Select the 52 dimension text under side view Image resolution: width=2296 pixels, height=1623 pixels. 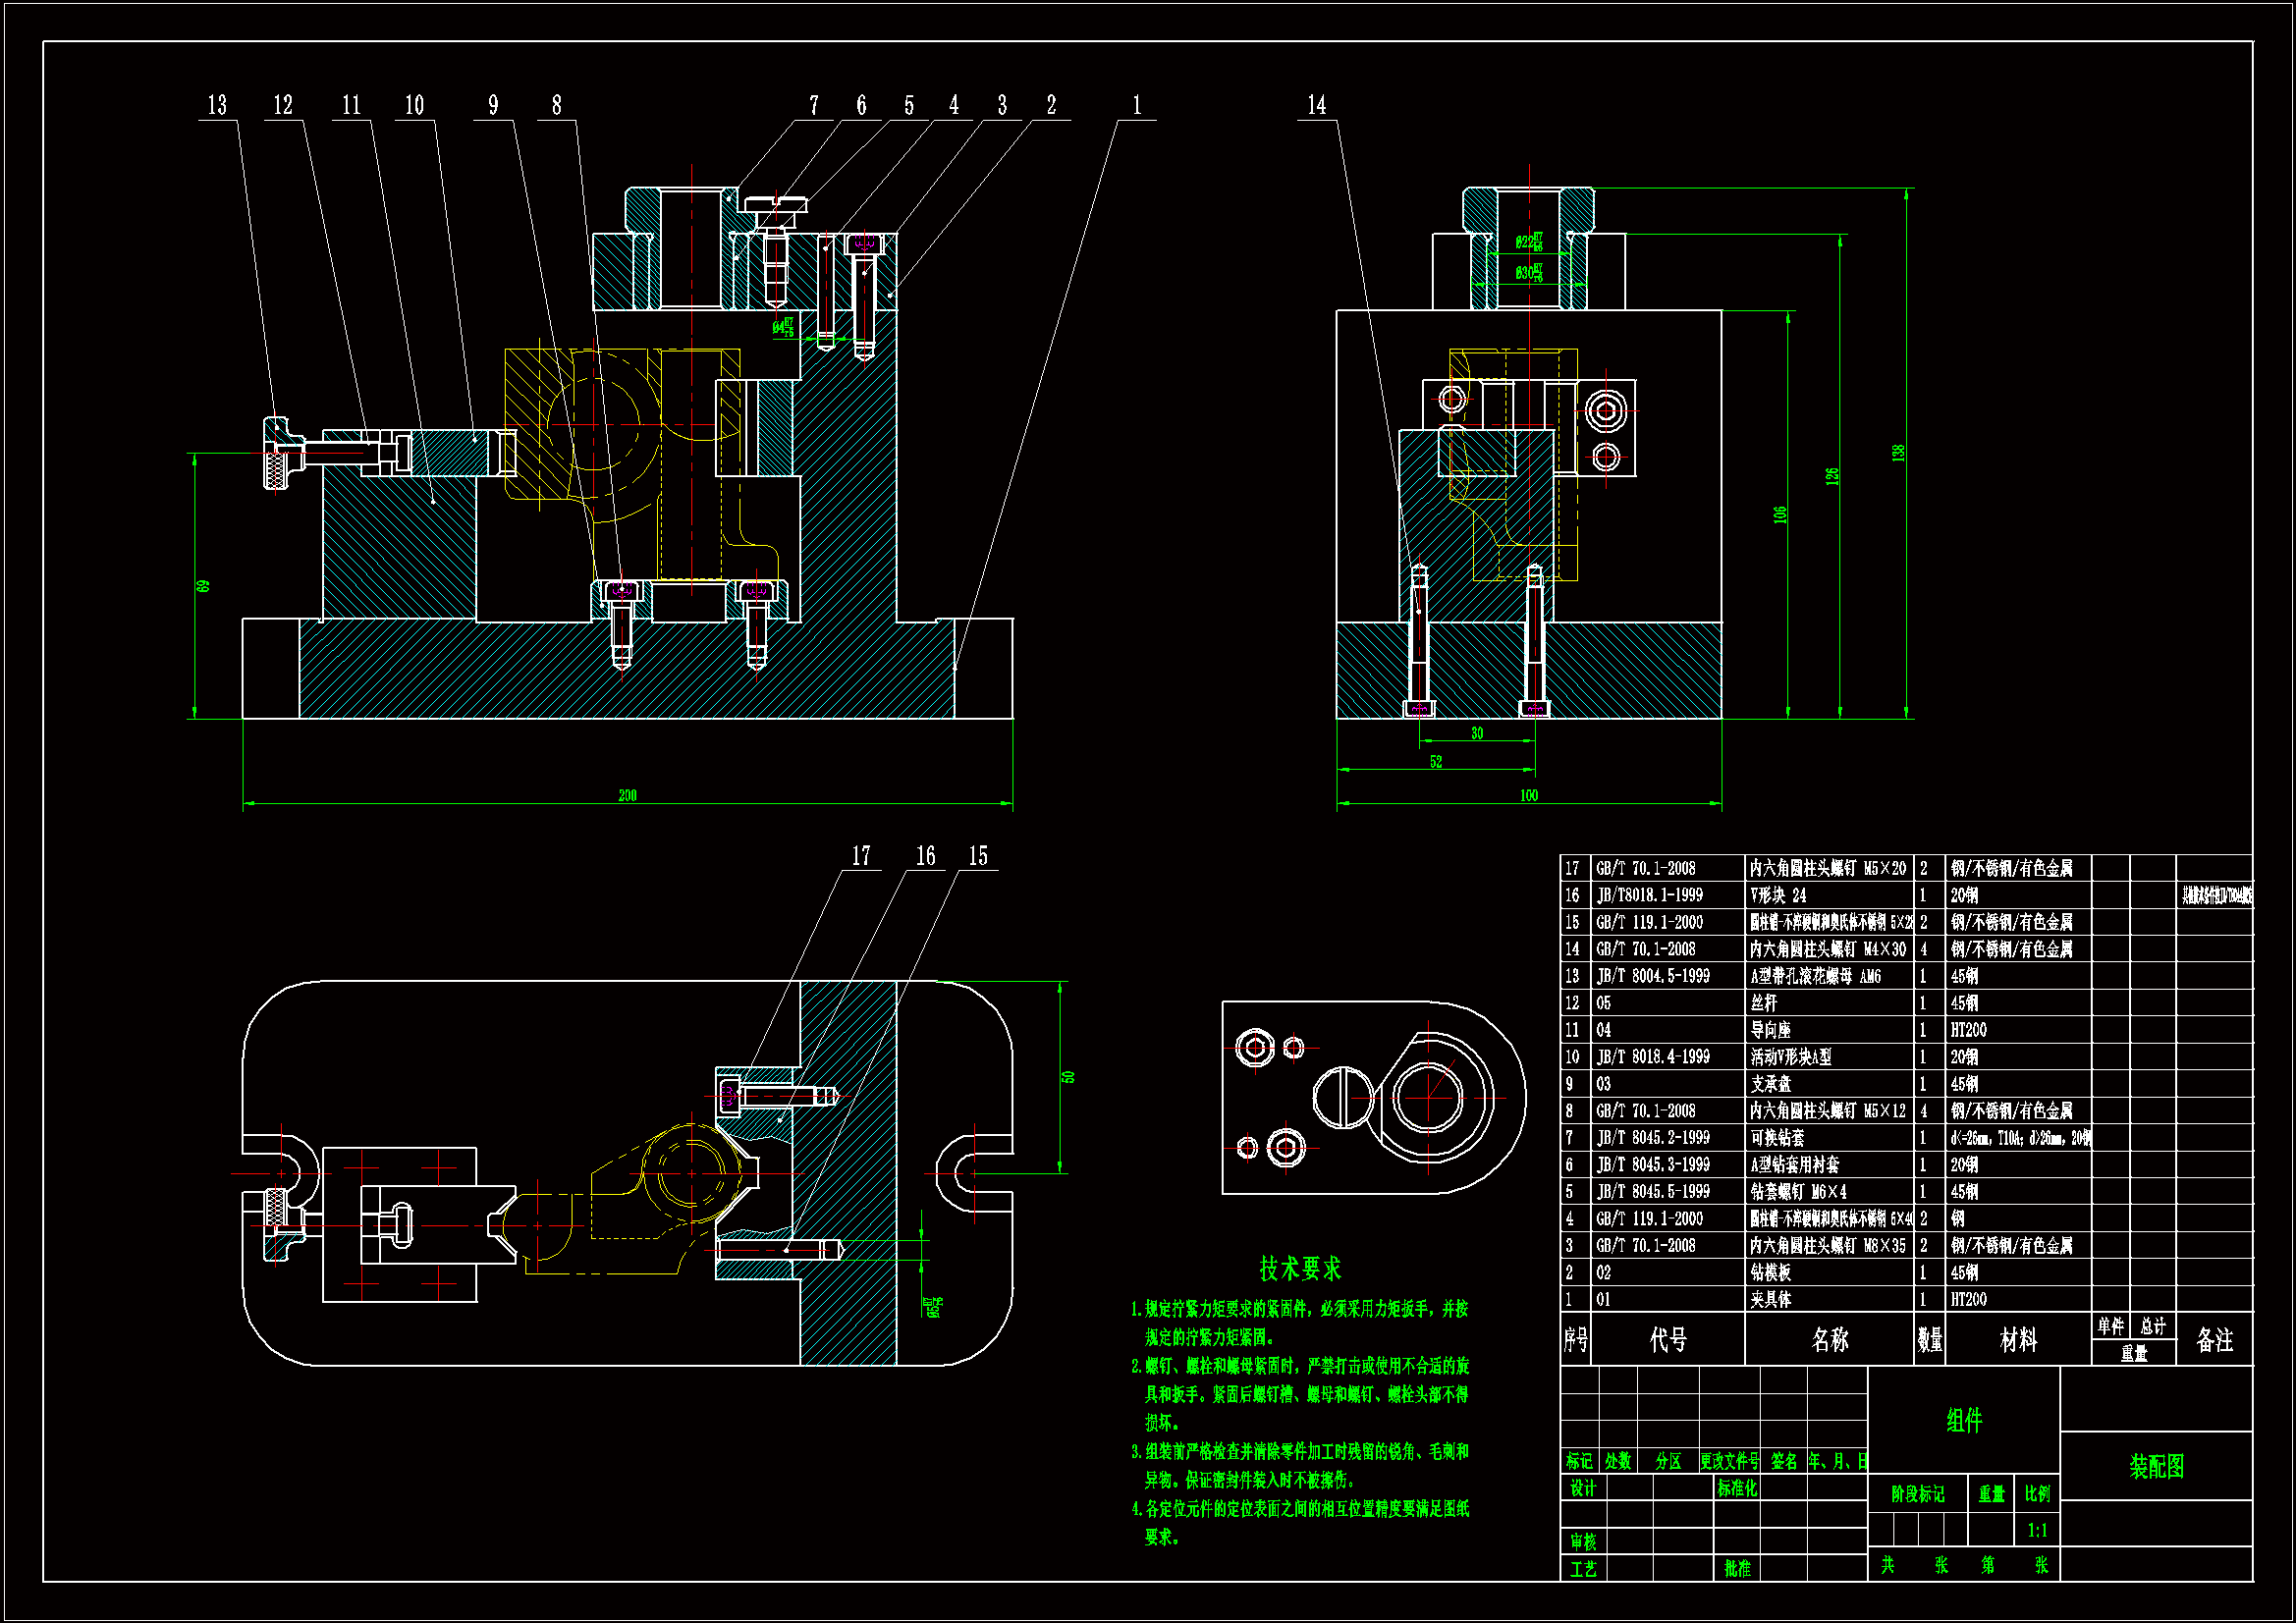point(1436,762)
